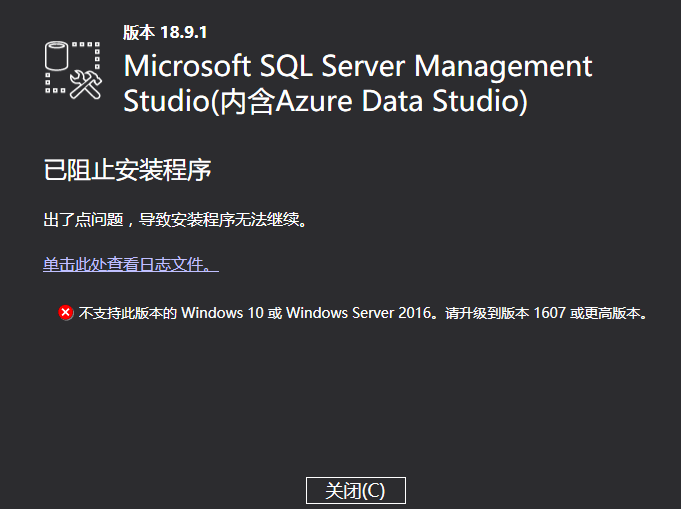Viewport: 681px width, 509px height.
Task: Select the database cylinder in the logo
Action: click(x=56, y=56)
